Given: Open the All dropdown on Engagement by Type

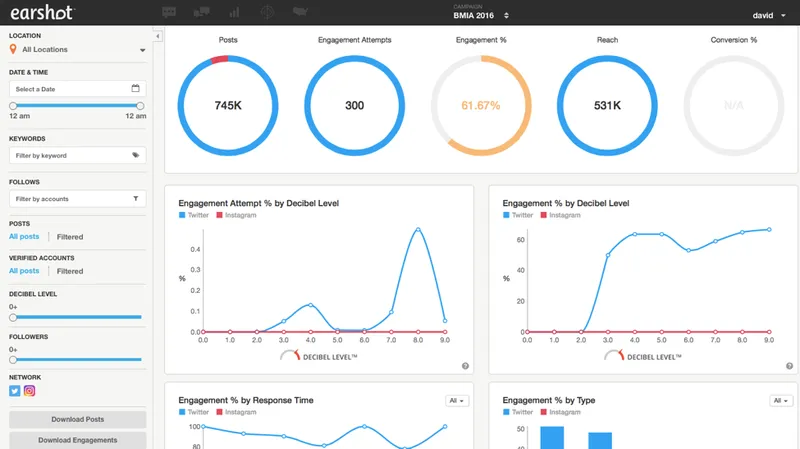Looking at the screenshot, I should click(781, 401).
